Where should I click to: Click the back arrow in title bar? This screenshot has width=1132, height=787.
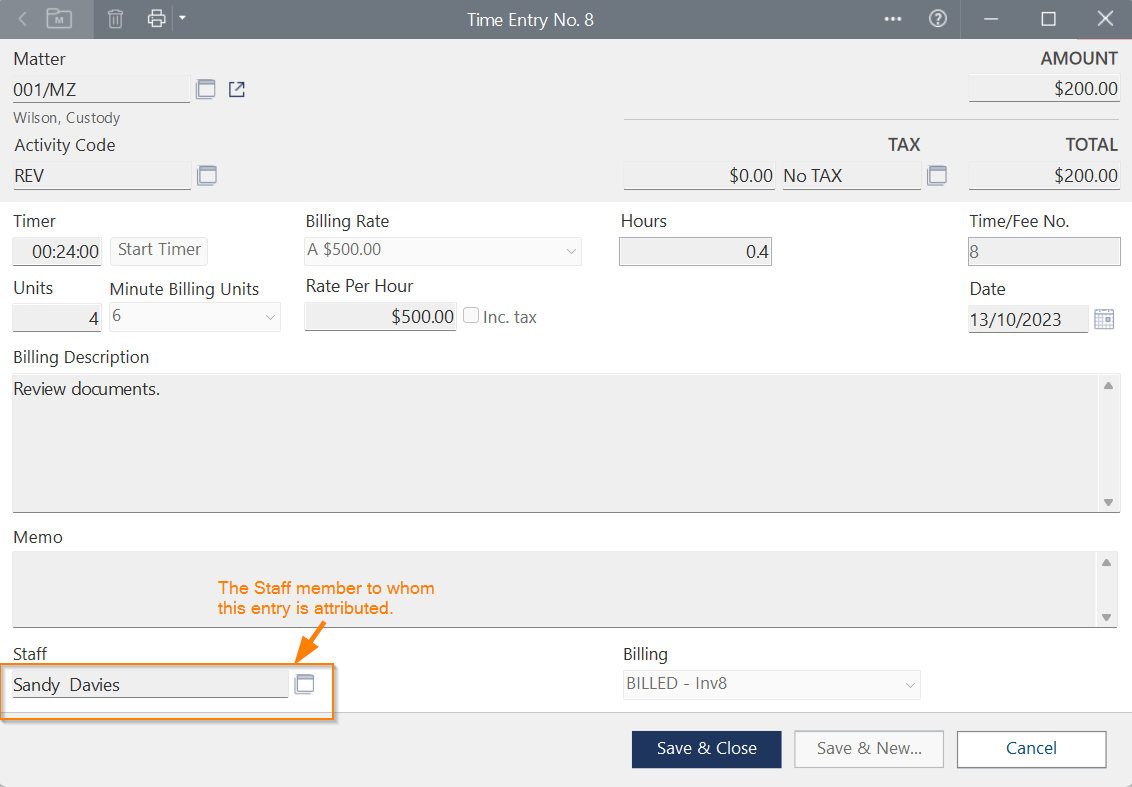click(x=23, y=19)
